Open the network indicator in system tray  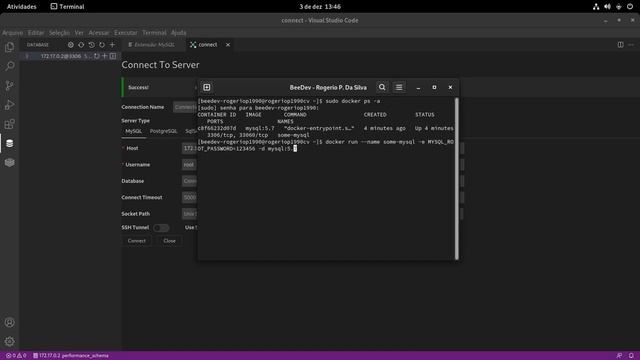[596, 7]
